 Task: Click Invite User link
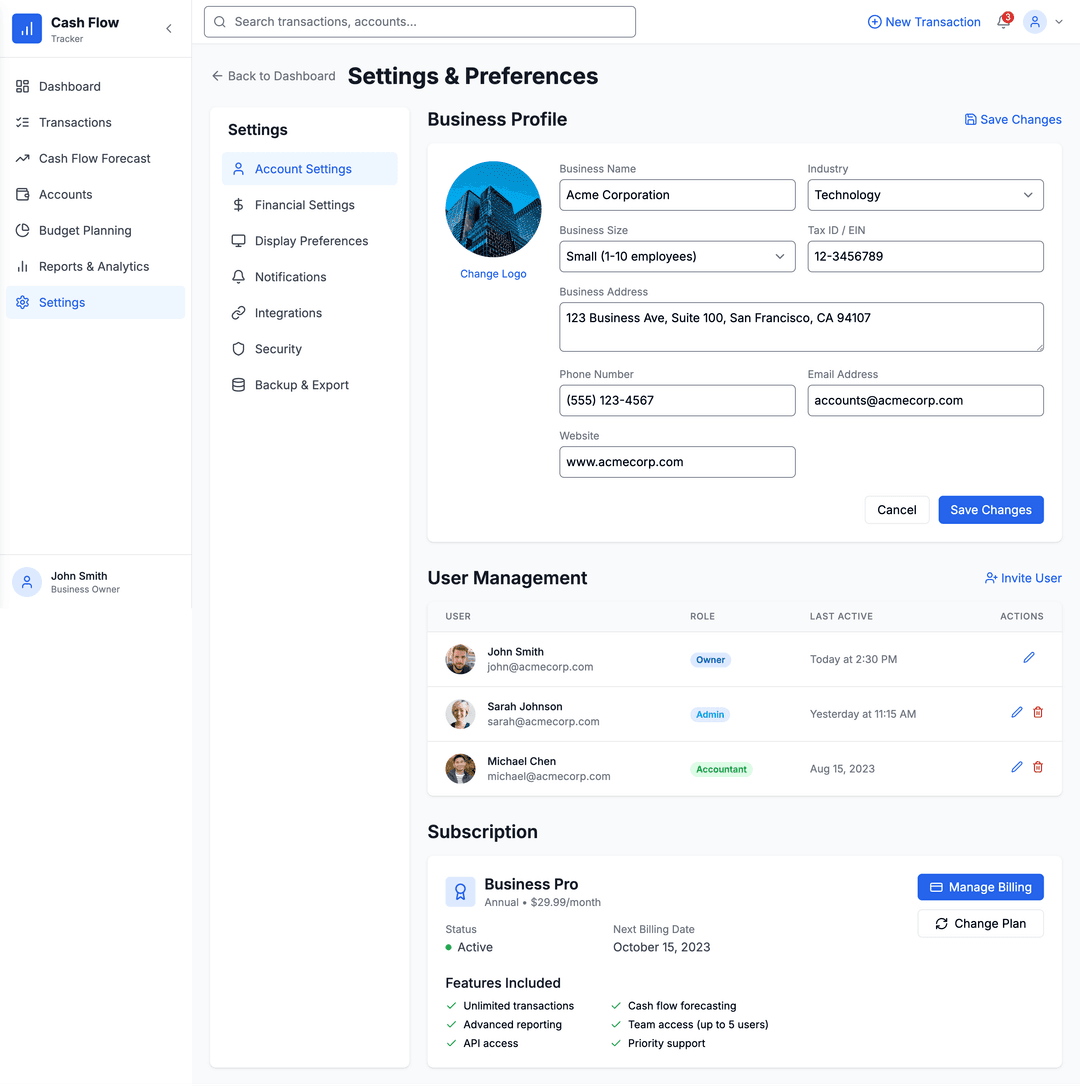pos(1023,578)
